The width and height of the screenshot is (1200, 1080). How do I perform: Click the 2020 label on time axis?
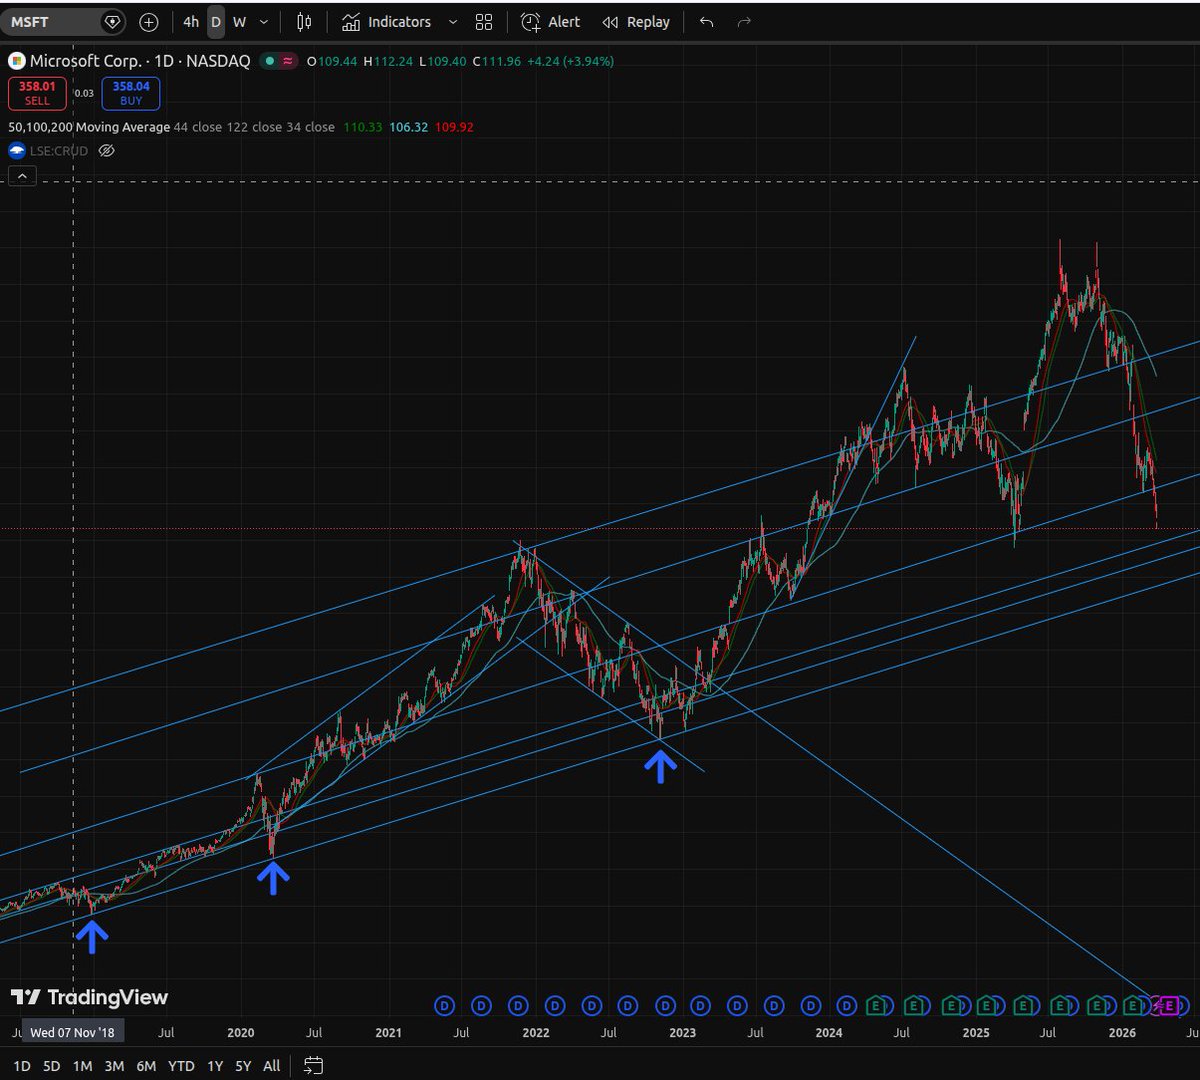241,1033
